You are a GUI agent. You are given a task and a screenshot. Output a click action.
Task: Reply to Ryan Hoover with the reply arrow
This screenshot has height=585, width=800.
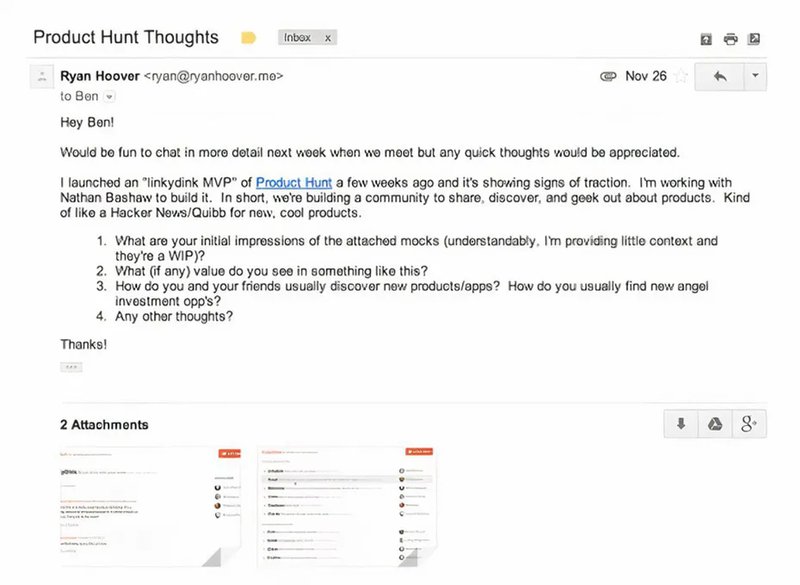tap(718, 76)
